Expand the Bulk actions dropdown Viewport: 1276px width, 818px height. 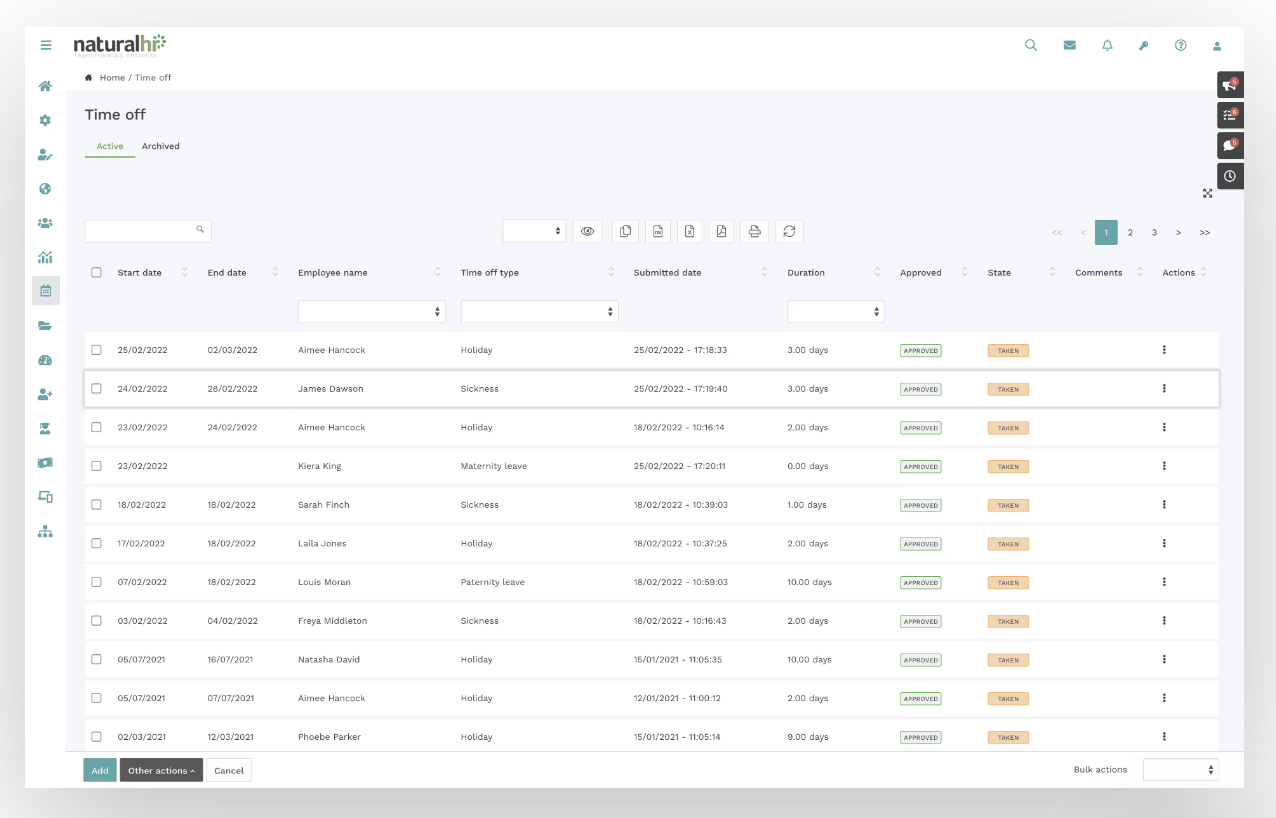[1180, 769]
